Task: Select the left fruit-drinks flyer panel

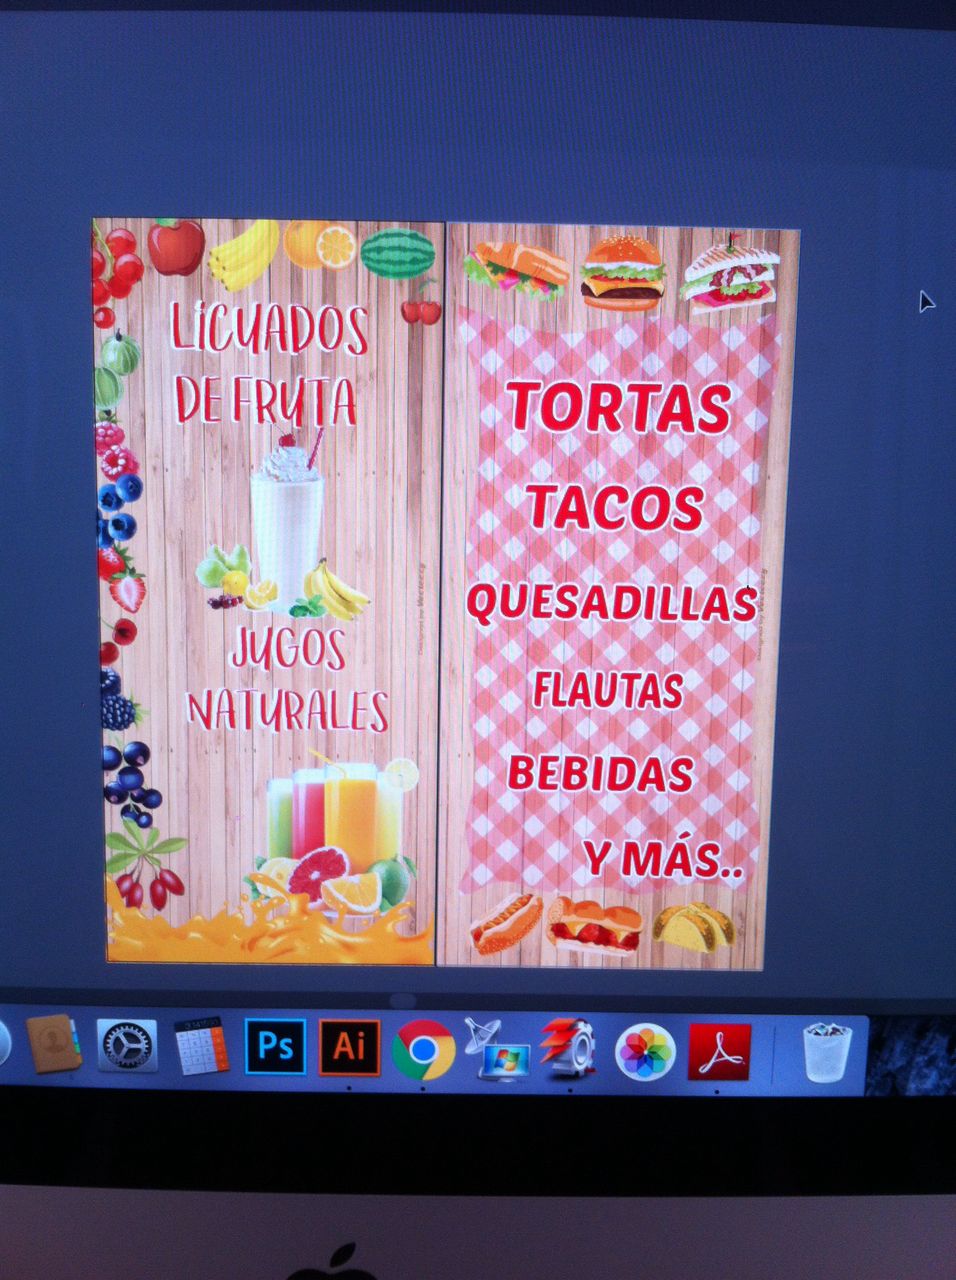Action: (x=265, y=590)
